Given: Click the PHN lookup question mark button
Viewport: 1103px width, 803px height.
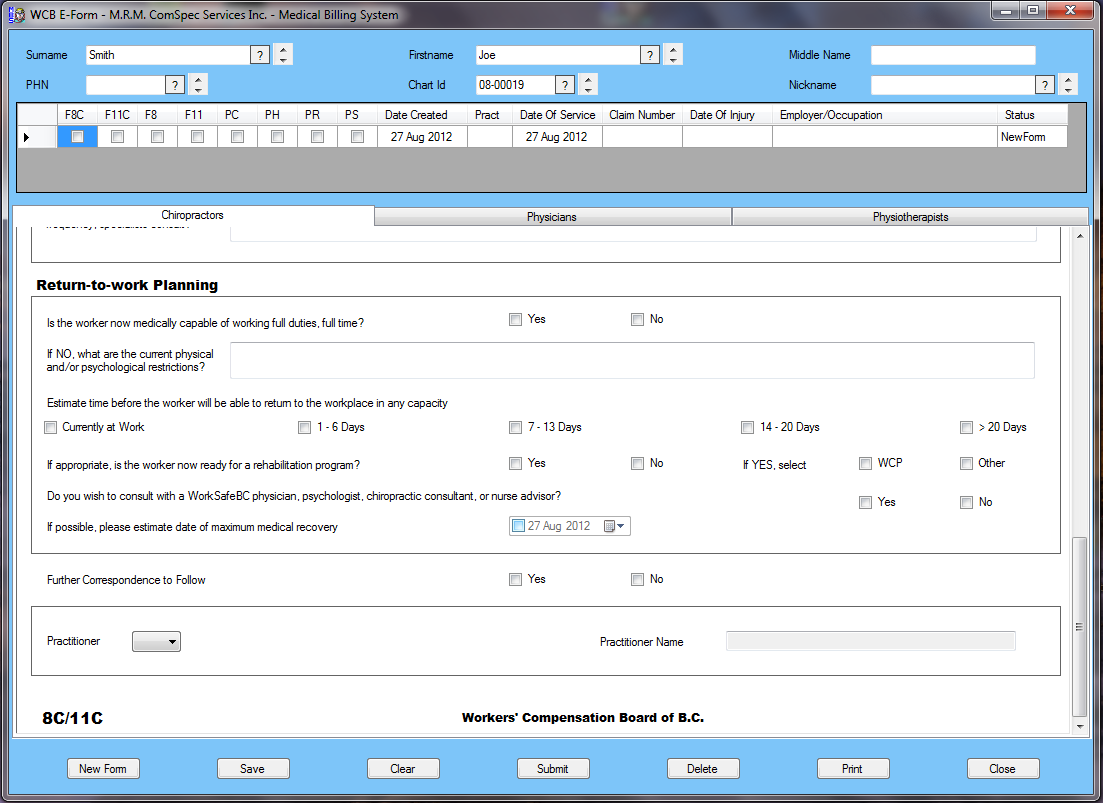Looking at the screenshot, I should point(174,85).
